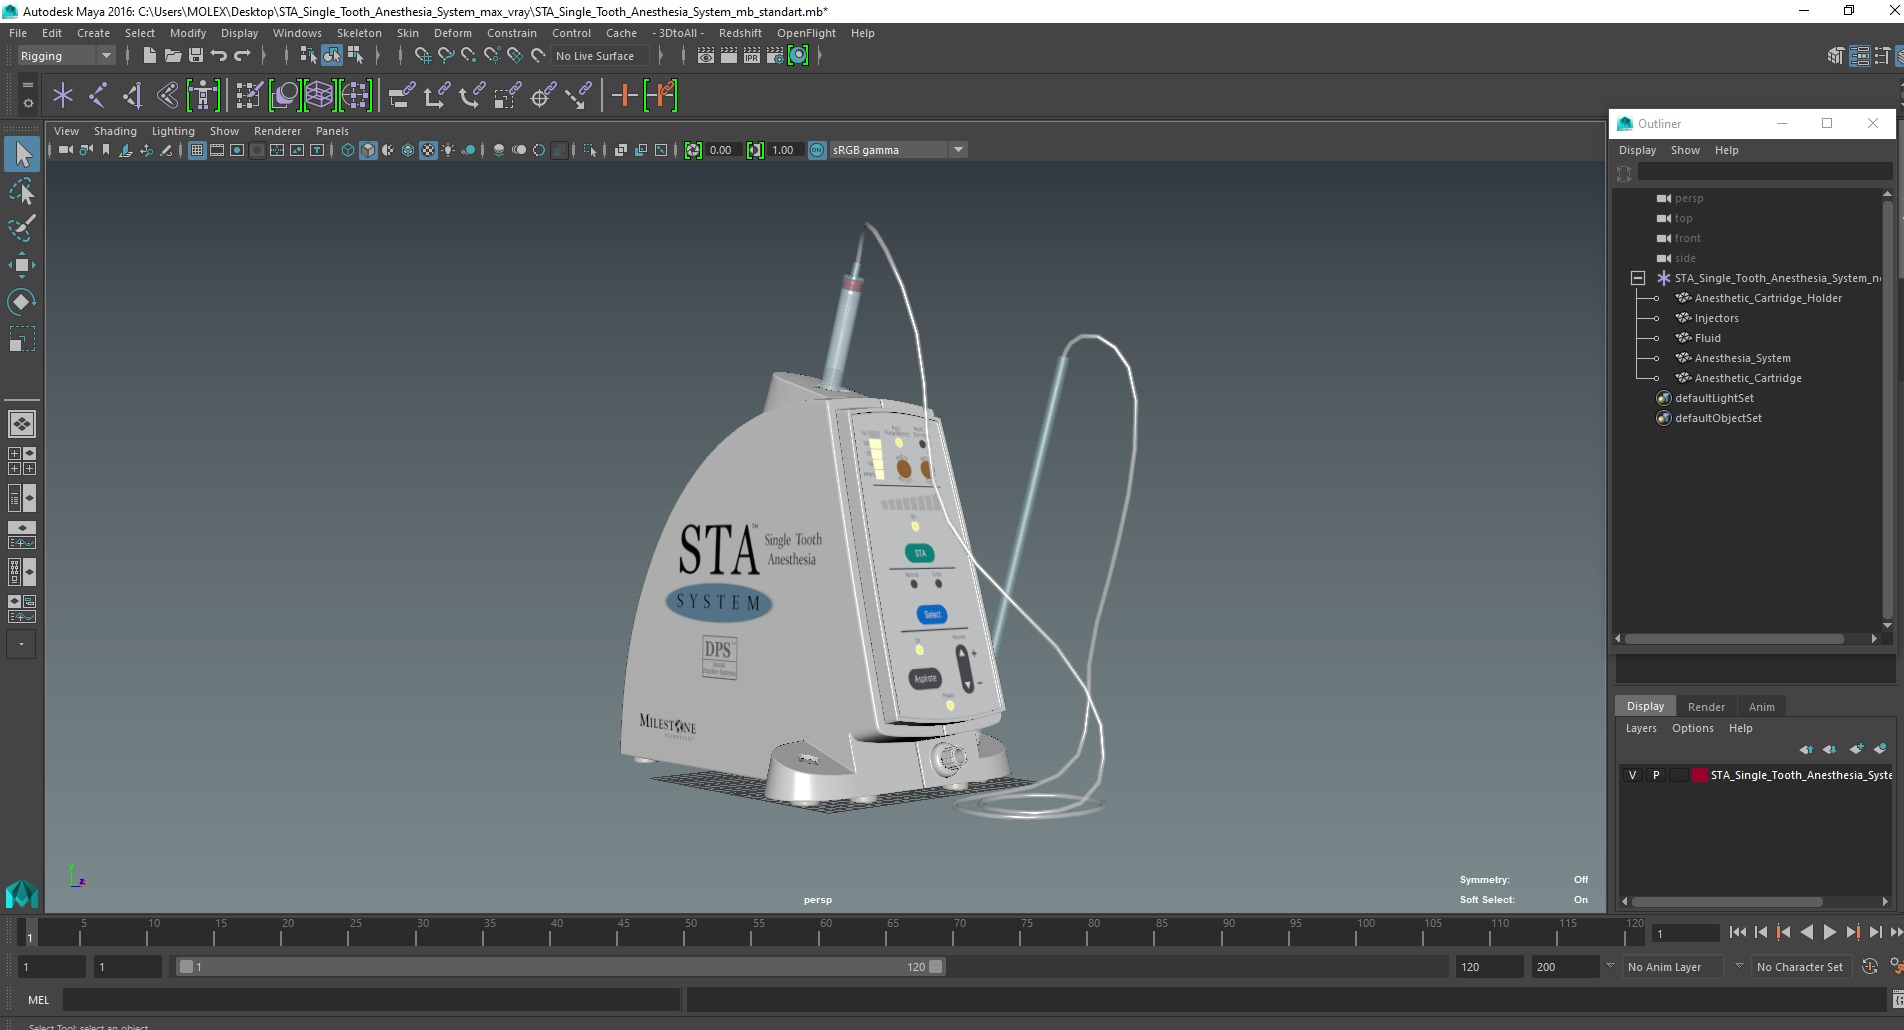Open the Deform menu
The image size is (1904, 1030).
pos(452,33)
